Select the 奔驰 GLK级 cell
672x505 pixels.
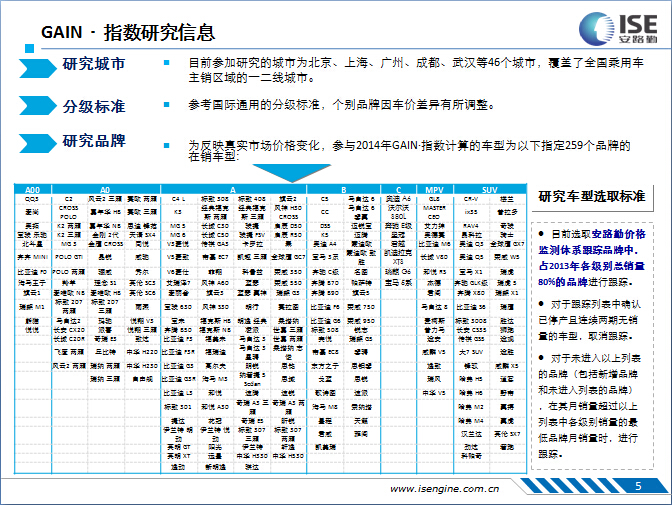pos(471,283)
